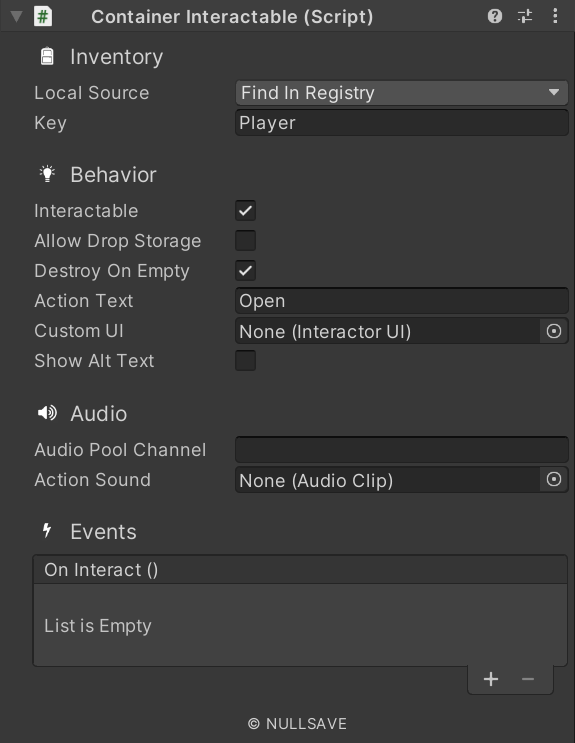The height and width of the screenshot is (743, 575).
Task: Open the Local Source dropdown
Action: 402,93
